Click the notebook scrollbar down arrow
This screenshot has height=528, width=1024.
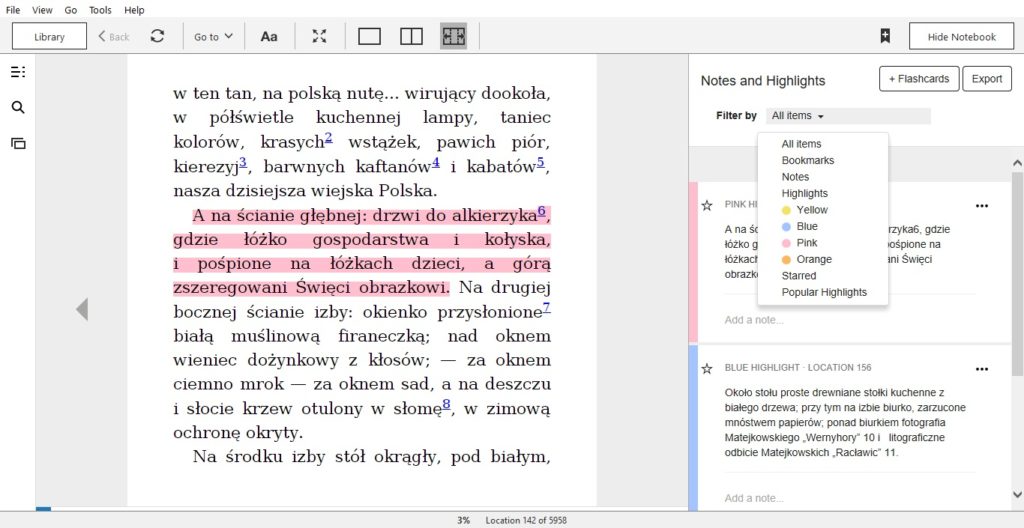[x=1017, y=495]
